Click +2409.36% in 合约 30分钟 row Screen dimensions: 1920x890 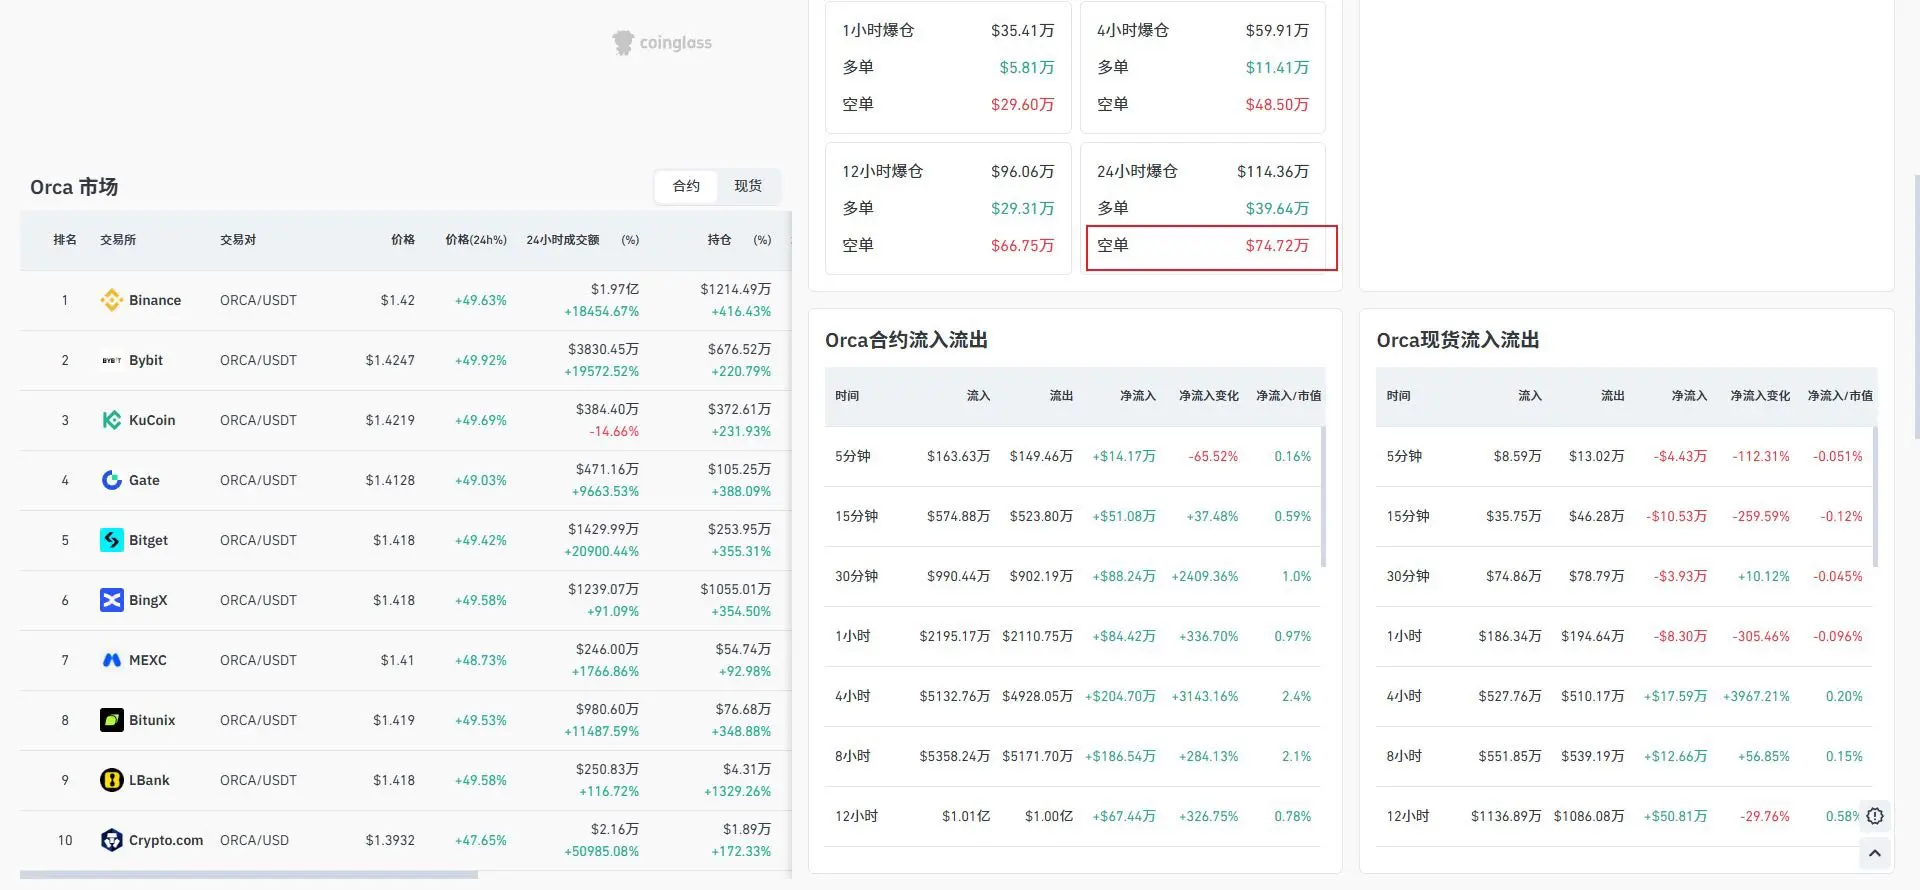click(1205, 576)
